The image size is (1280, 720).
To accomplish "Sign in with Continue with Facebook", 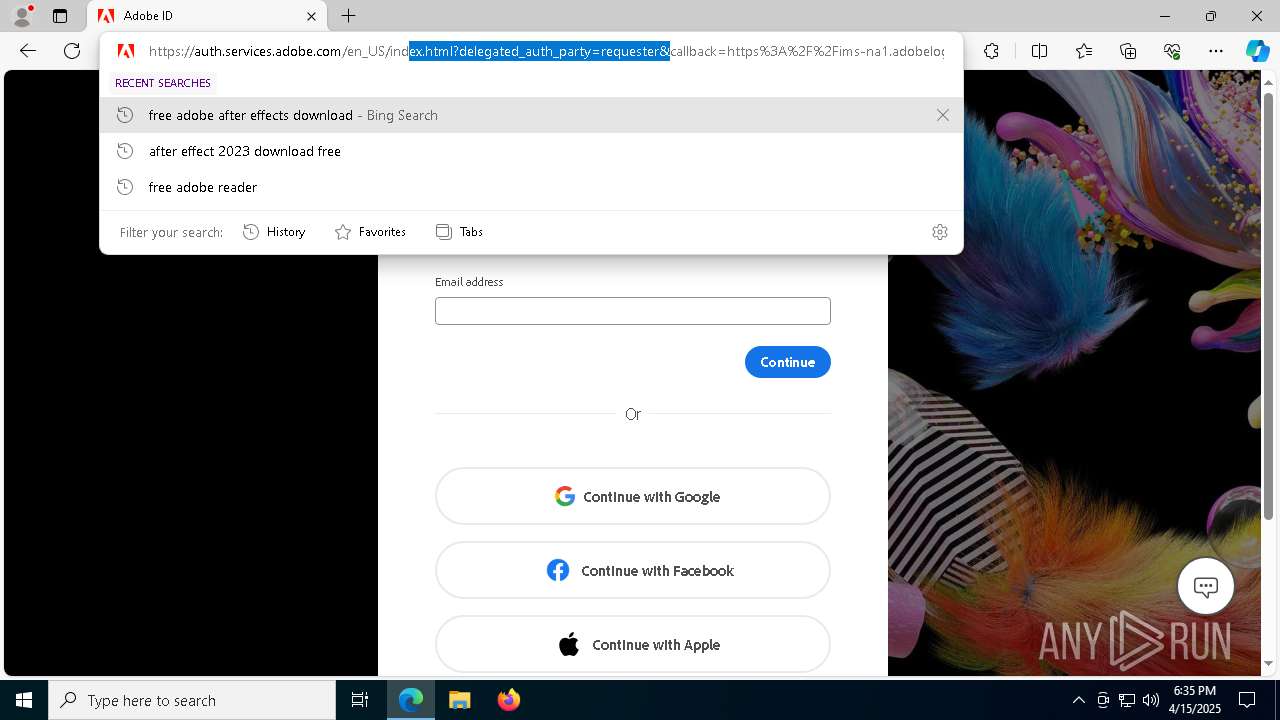I will pos(633,570).
